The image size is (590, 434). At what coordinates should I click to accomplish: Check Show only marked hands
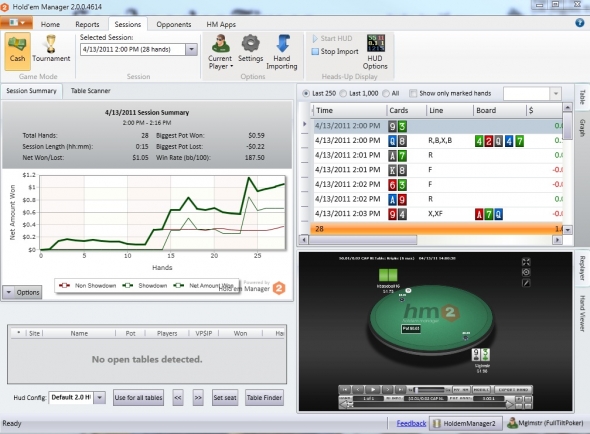point(413,93)
